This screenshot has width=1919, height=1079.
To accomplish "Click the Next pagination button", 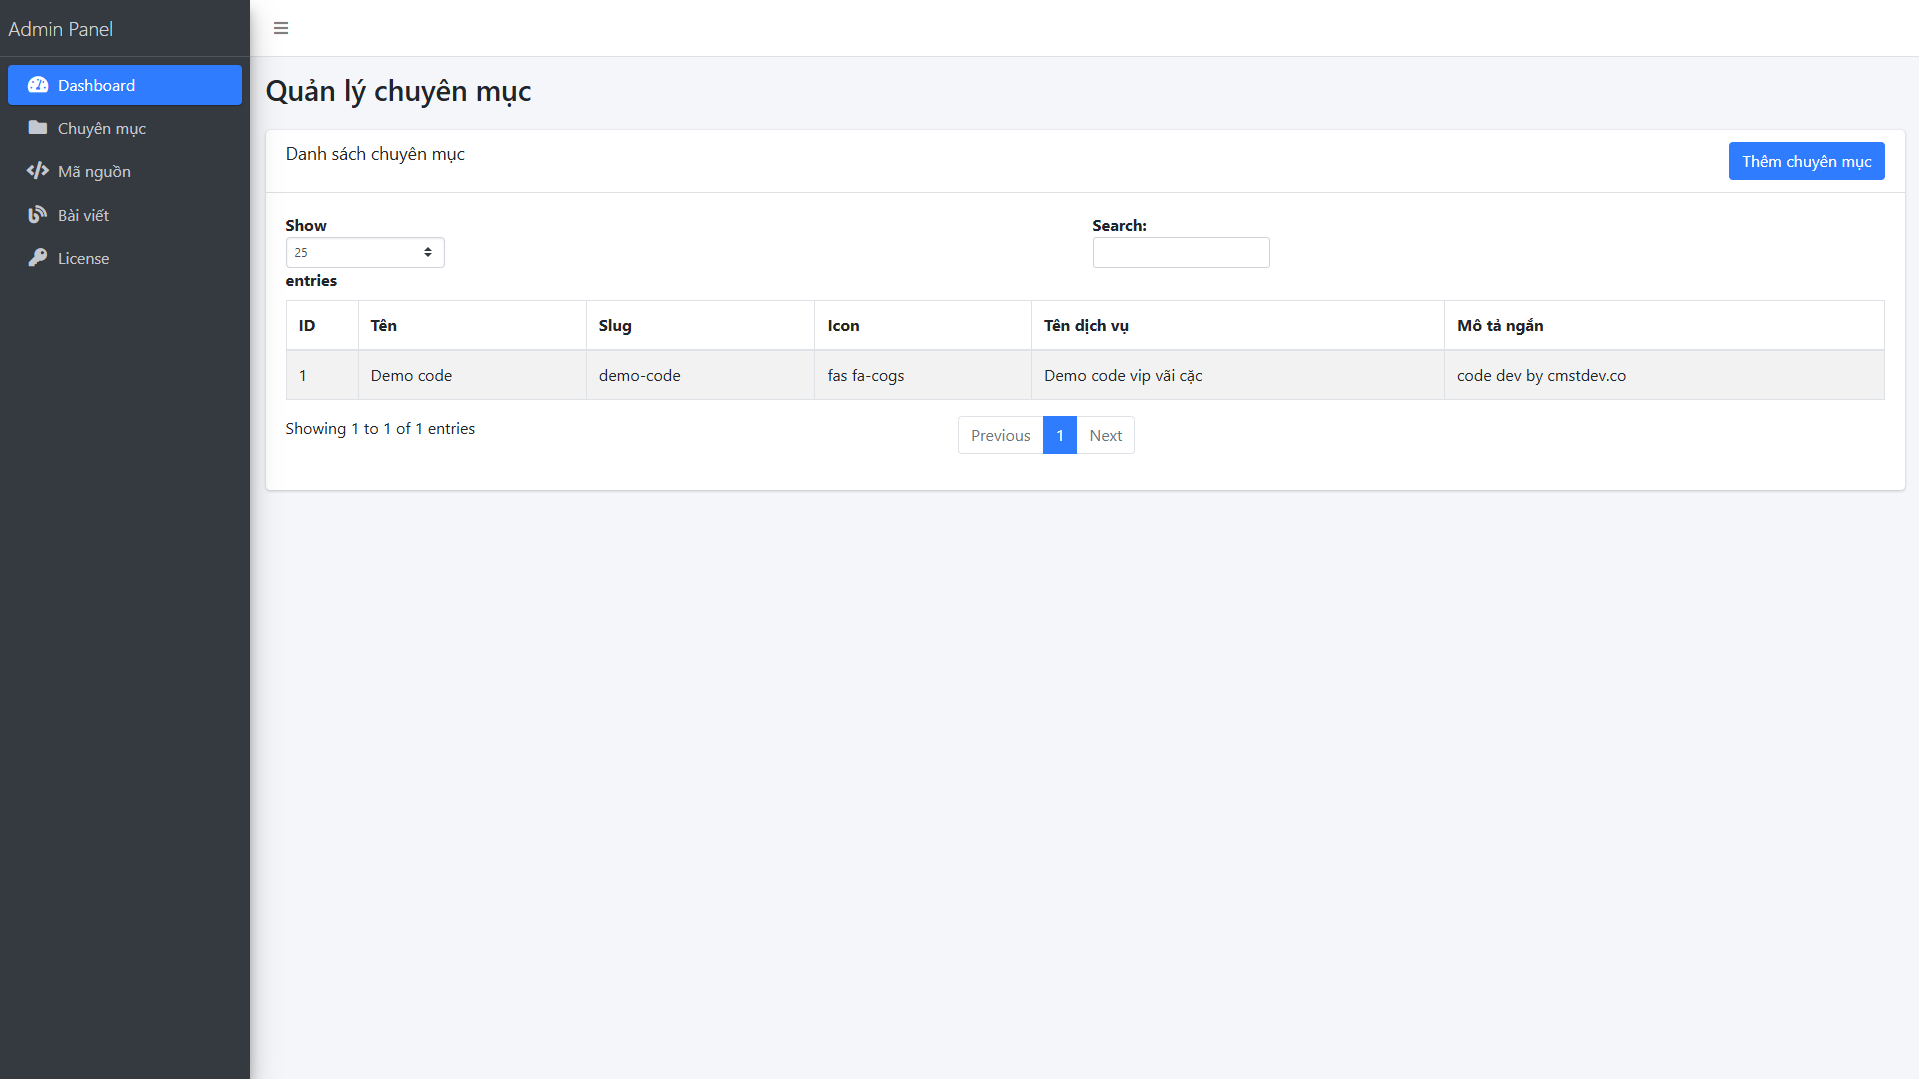I will 1105,435.
